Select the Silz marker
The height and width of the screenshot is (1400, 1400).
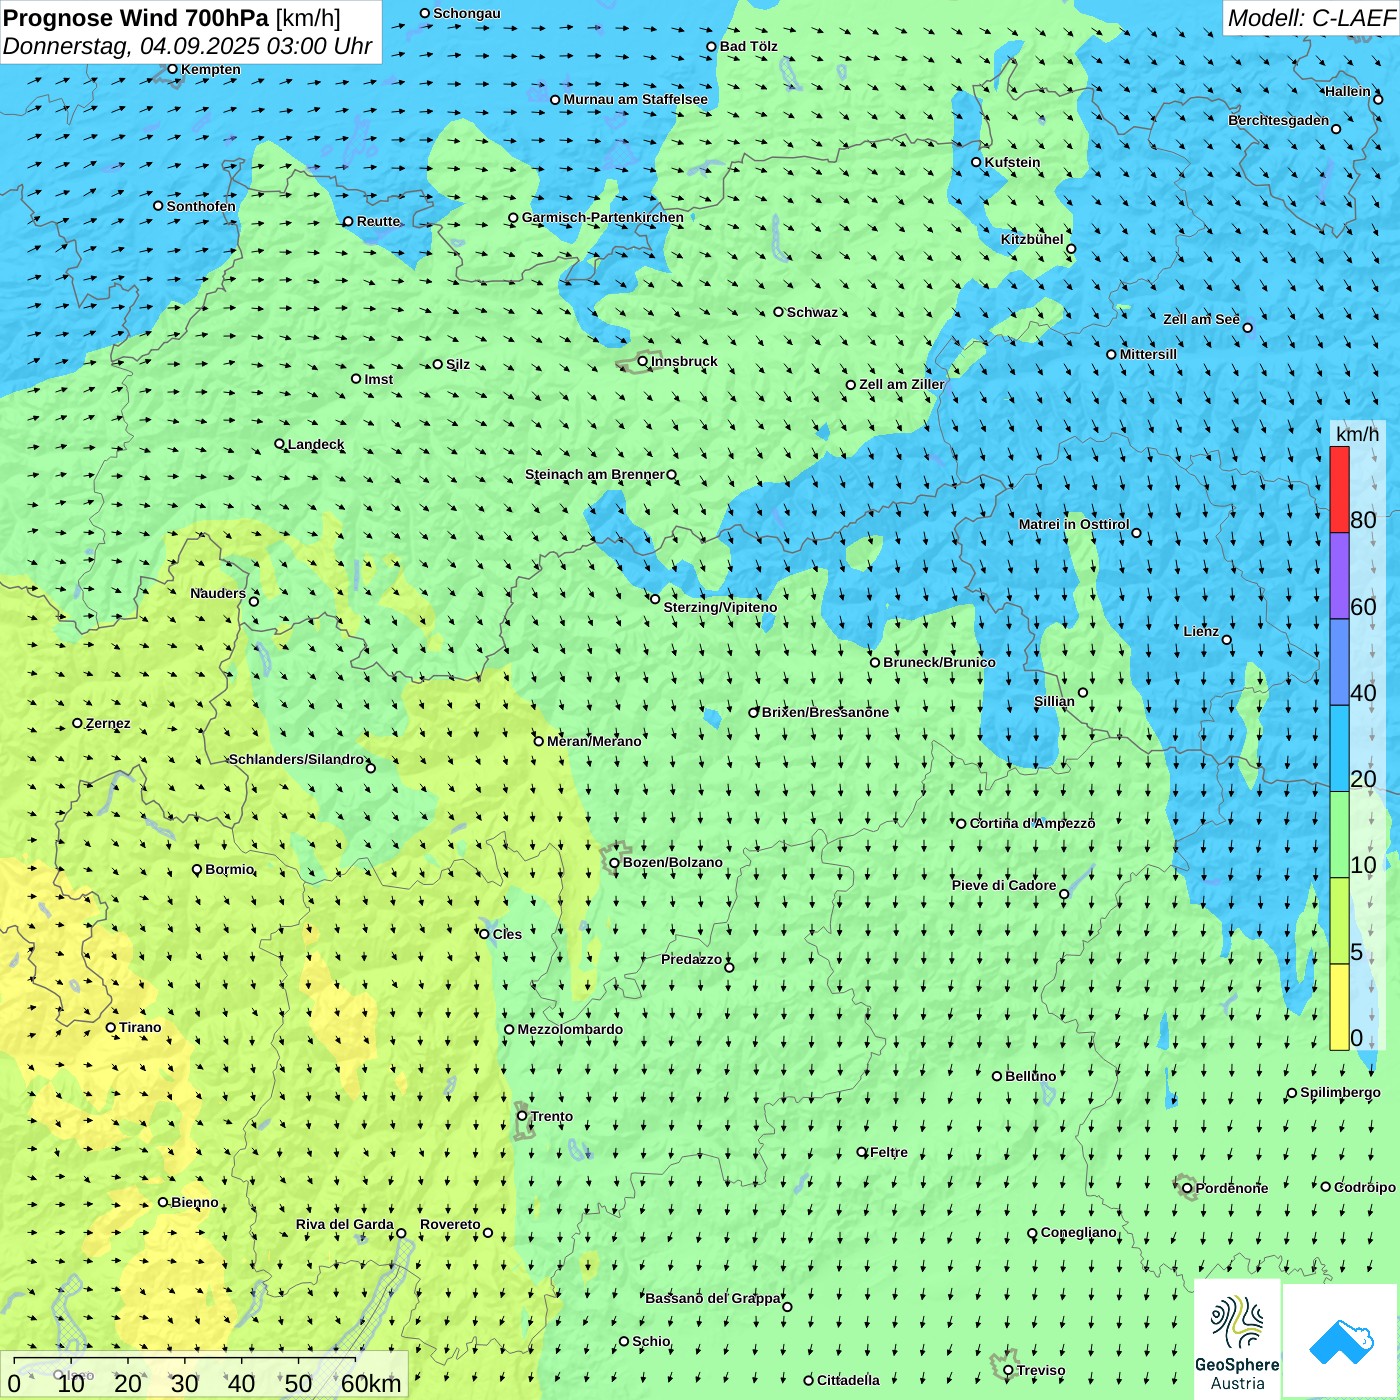(437, 364)
